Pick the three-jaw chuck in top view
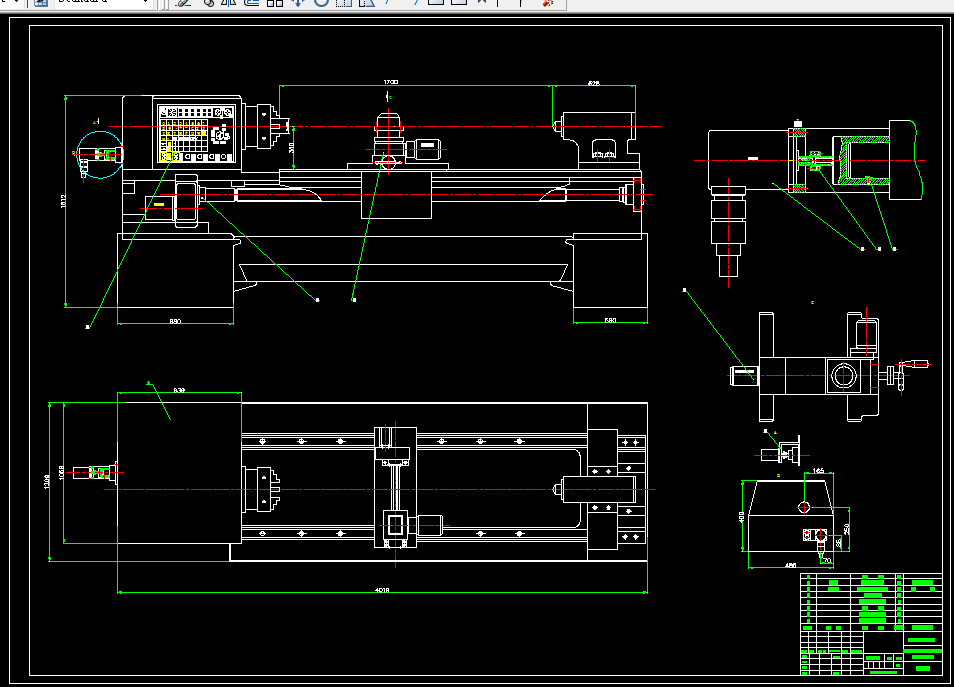Screen dimensions: 954x687 (262, 489)
